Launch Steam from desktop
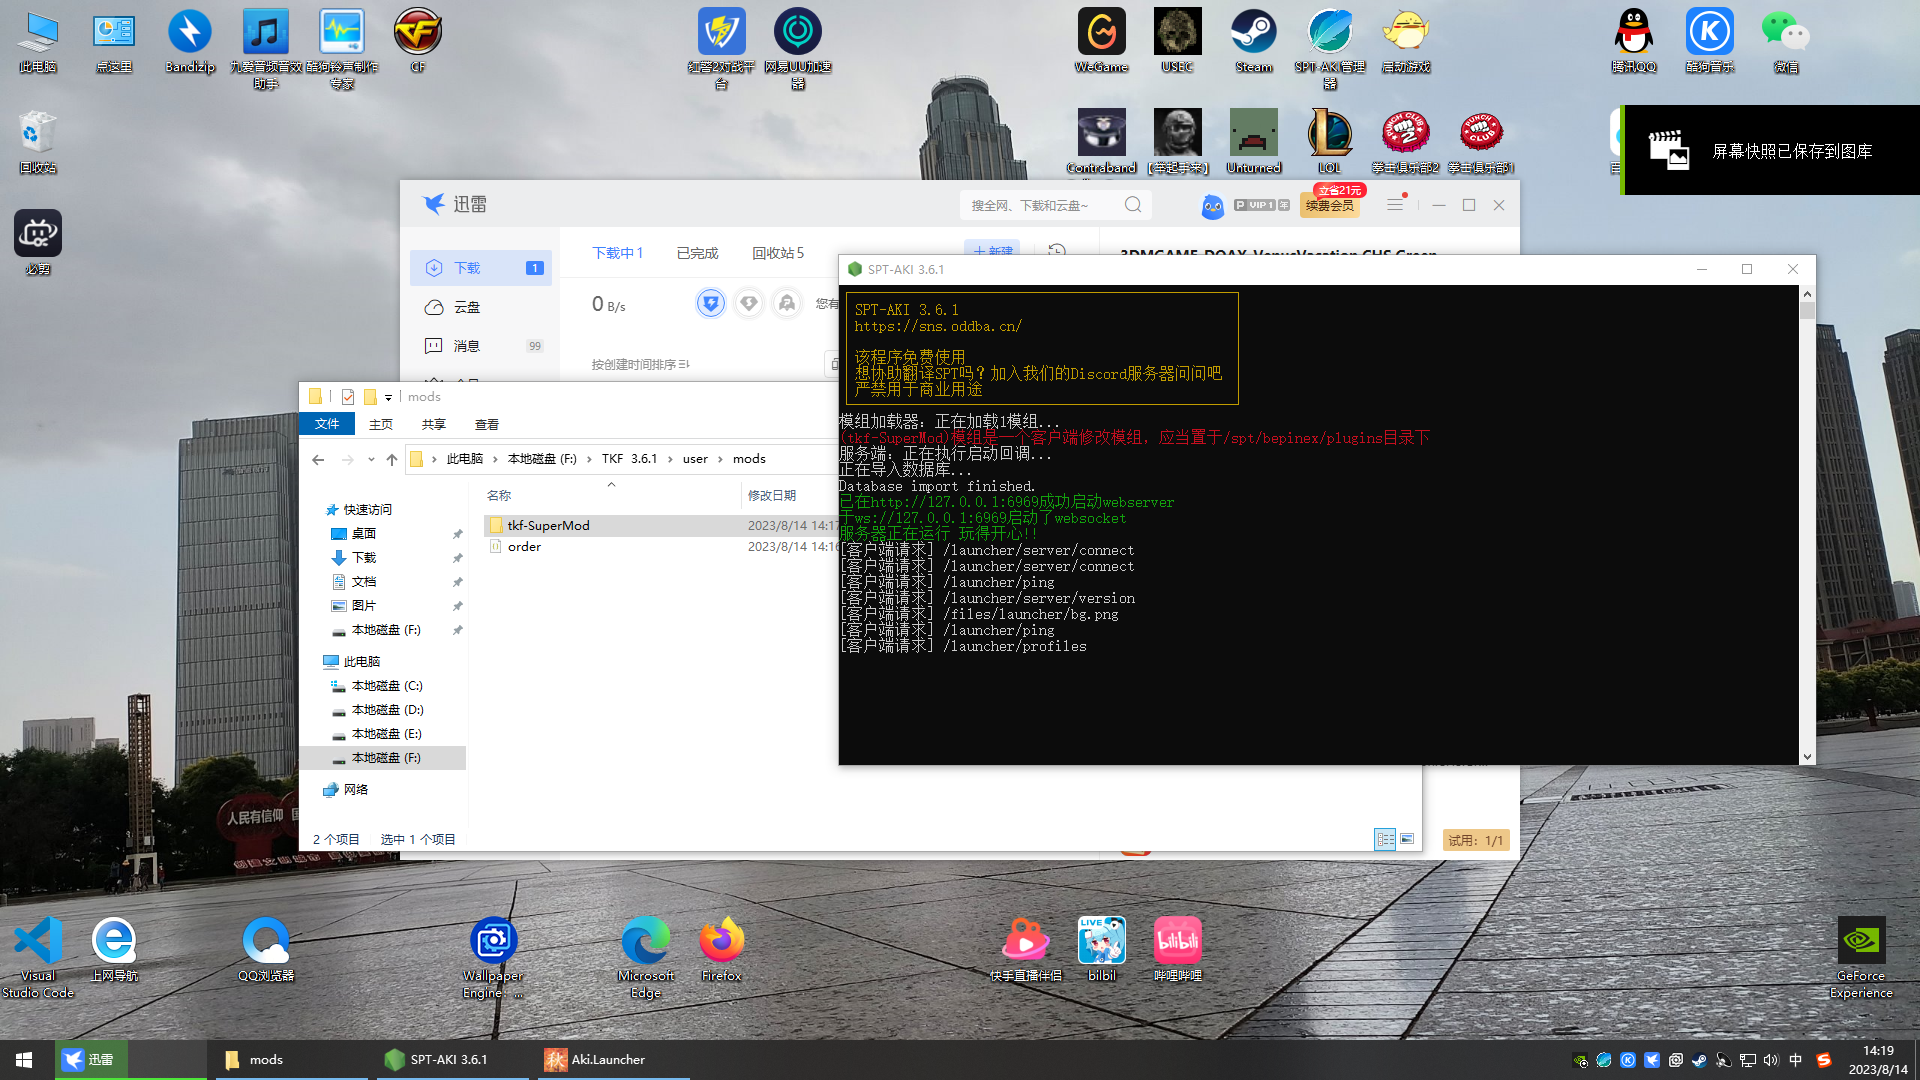 pyautogui.click(x=1253, y=42)
